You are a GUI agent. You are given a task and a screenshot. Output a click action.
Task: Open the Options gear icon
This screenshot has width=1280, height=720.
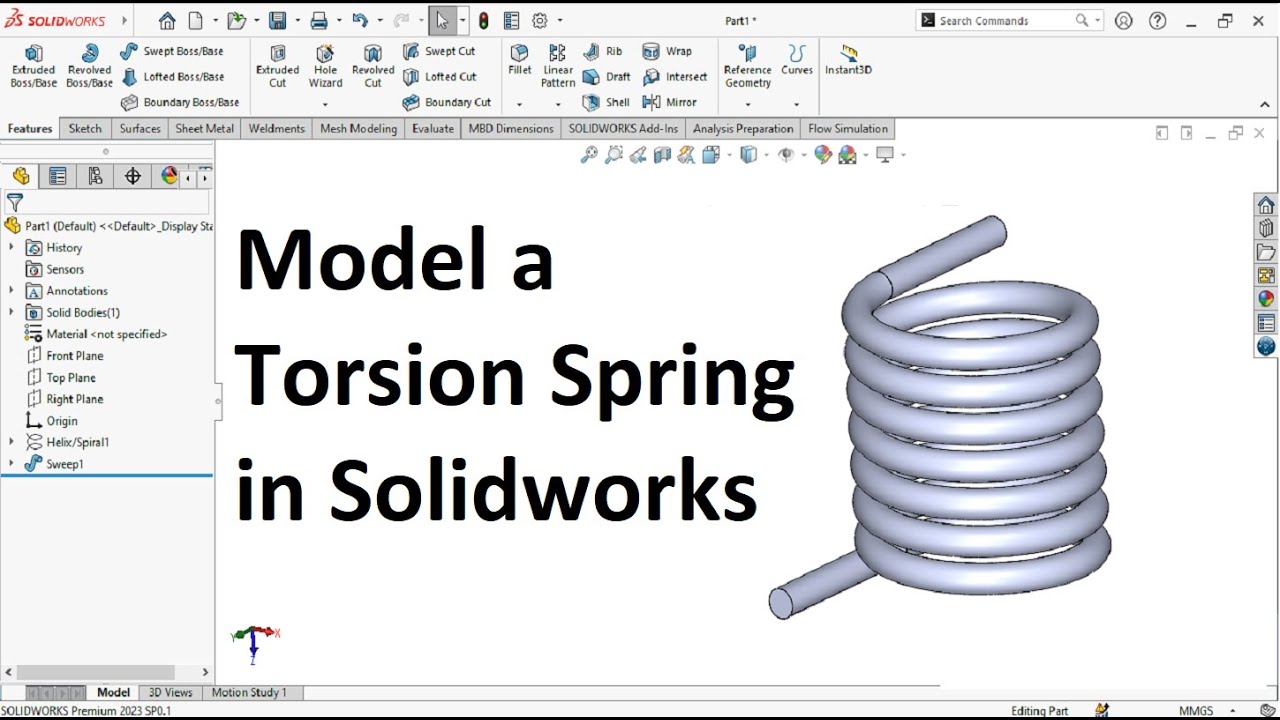tap(540, 20)
